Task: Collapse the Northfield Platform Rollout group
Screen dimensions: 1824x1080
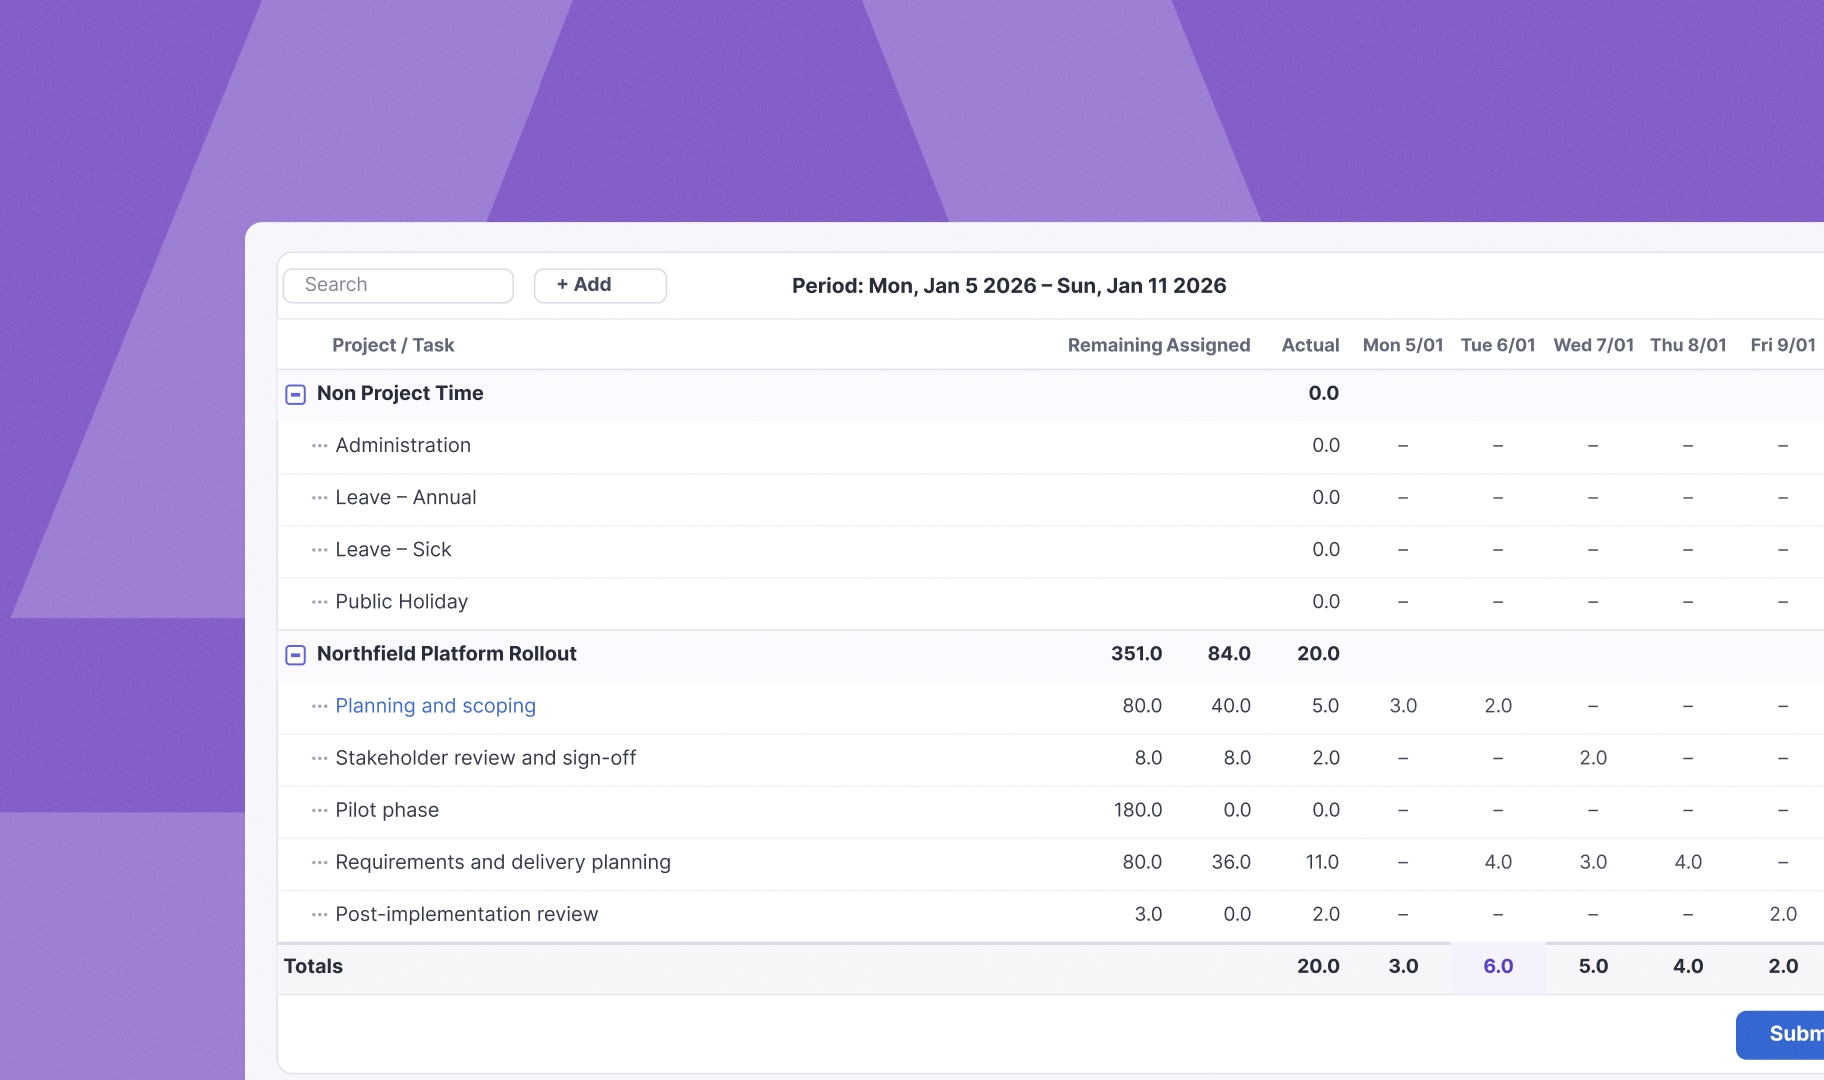Action: click(x=295, y=655)
